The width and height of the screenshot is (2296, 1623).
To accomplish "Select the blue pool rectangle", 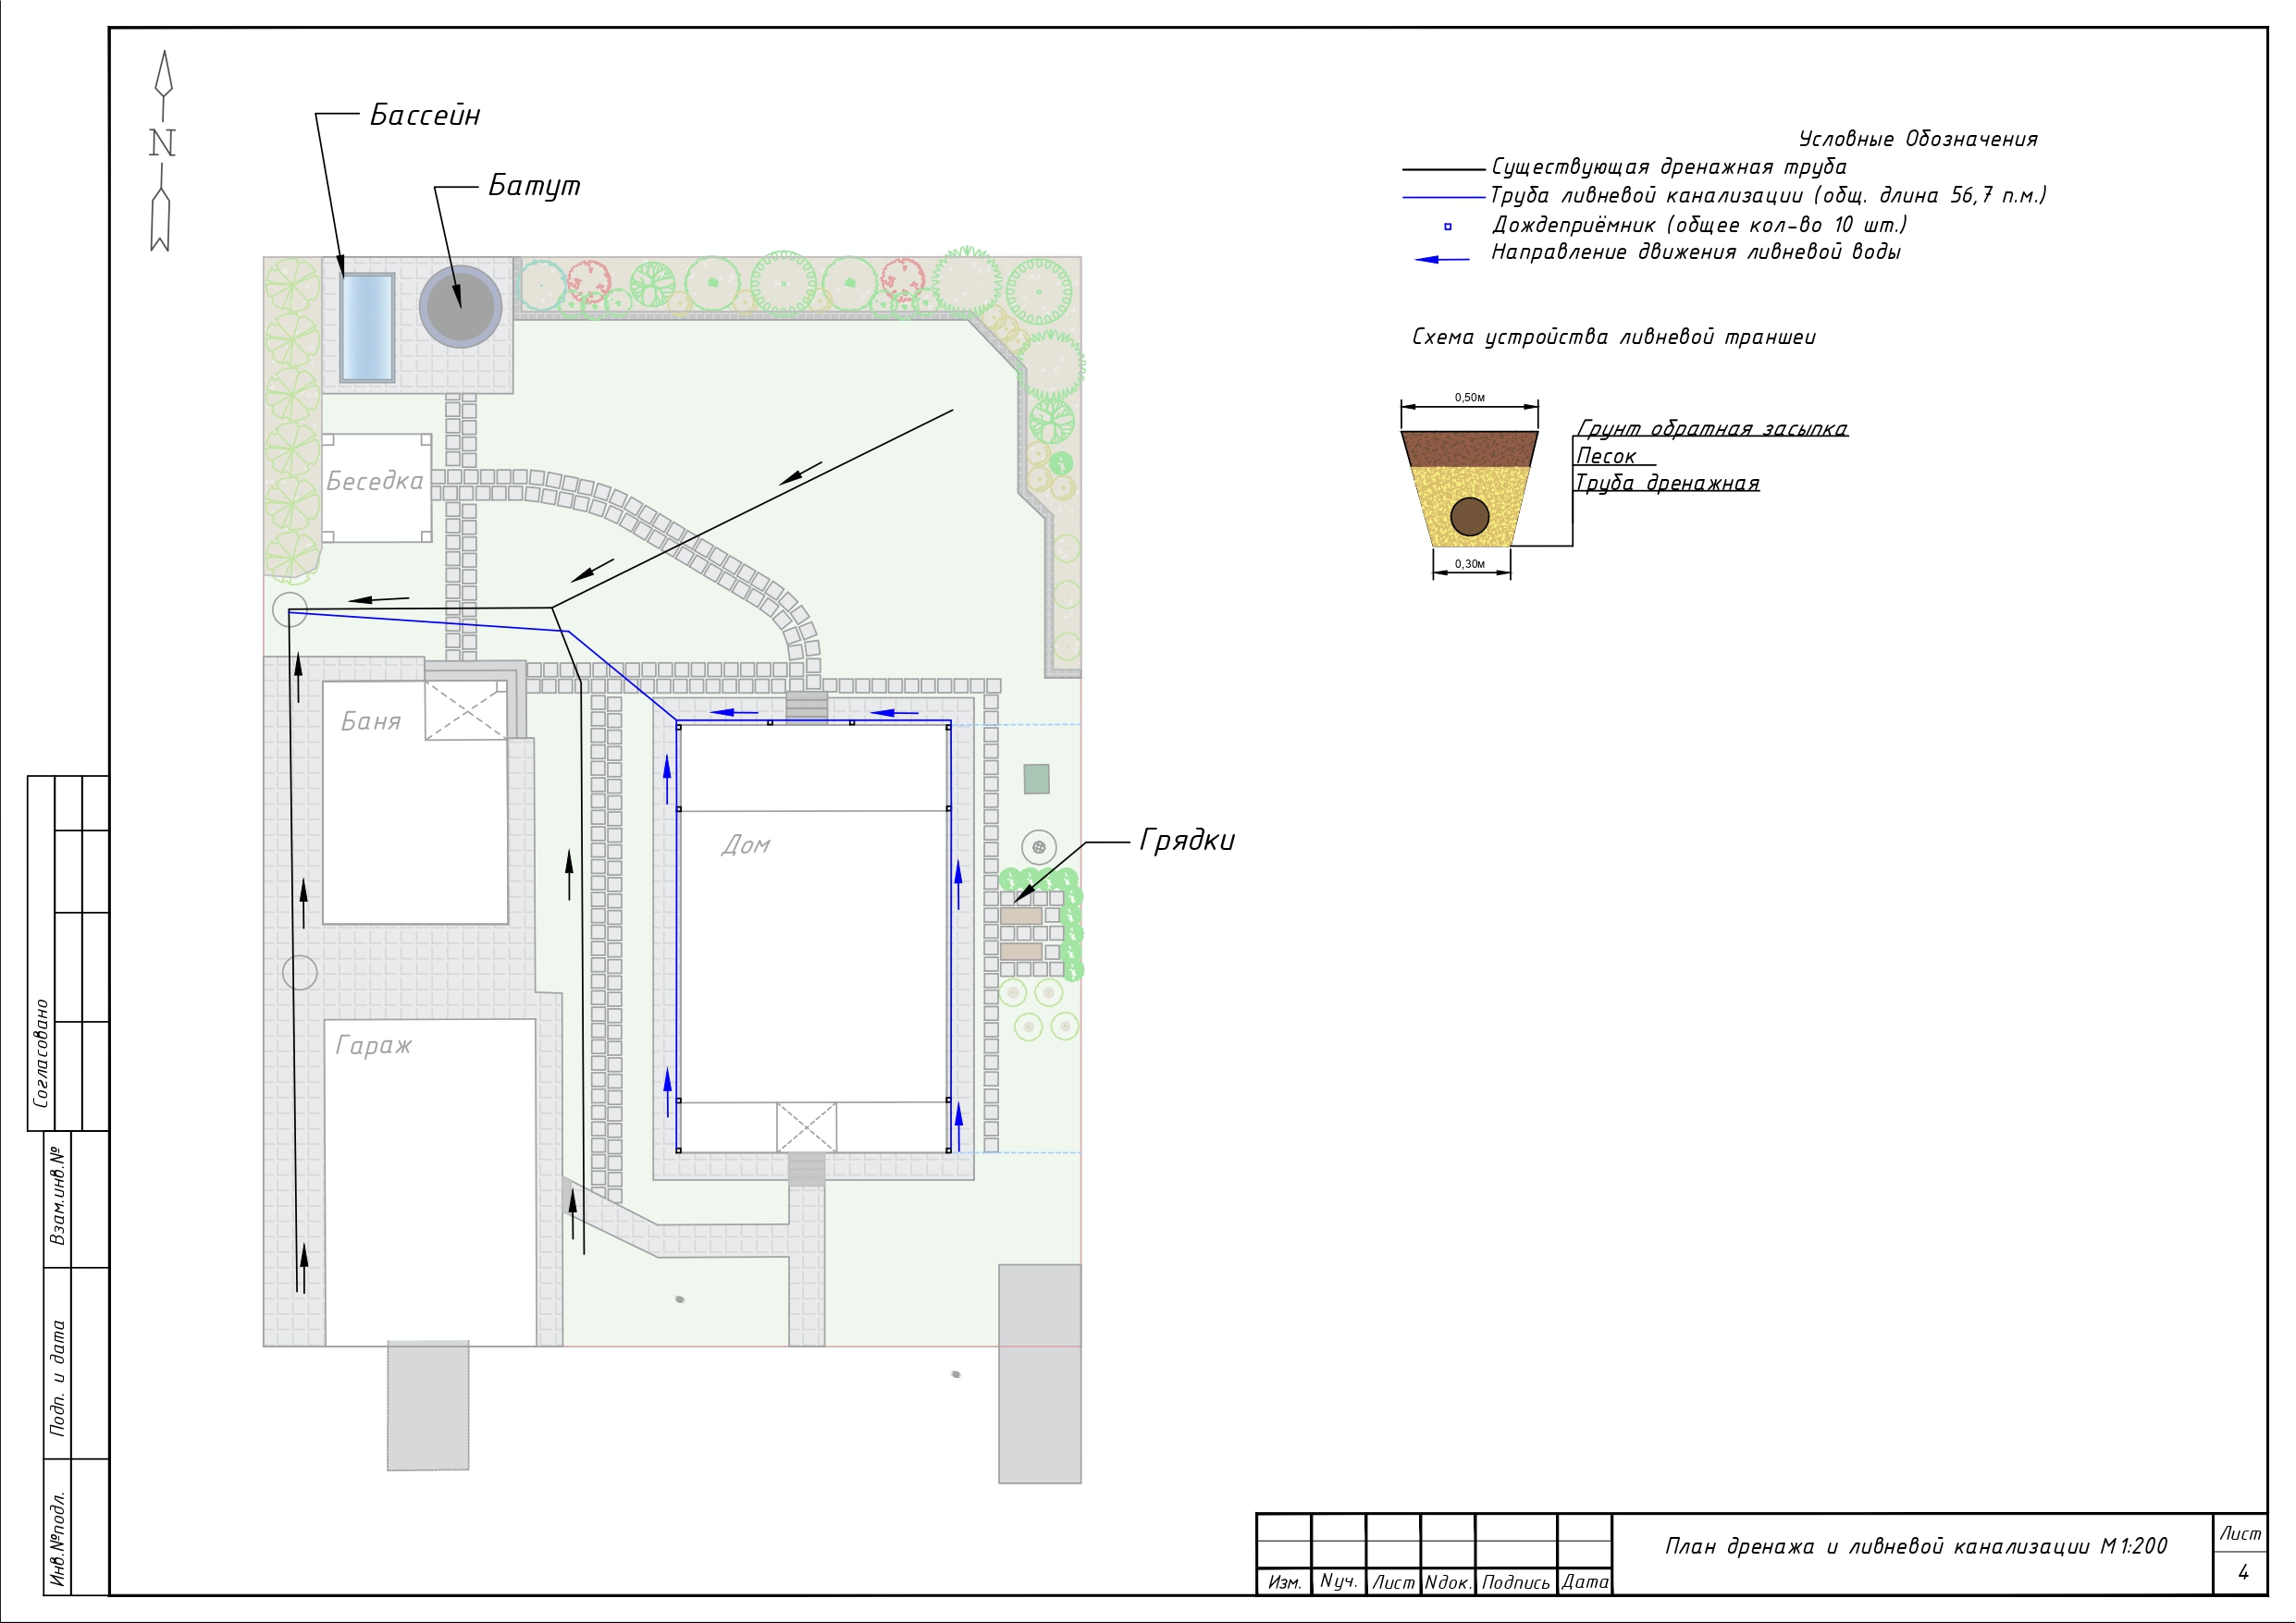I will (366, 328).
